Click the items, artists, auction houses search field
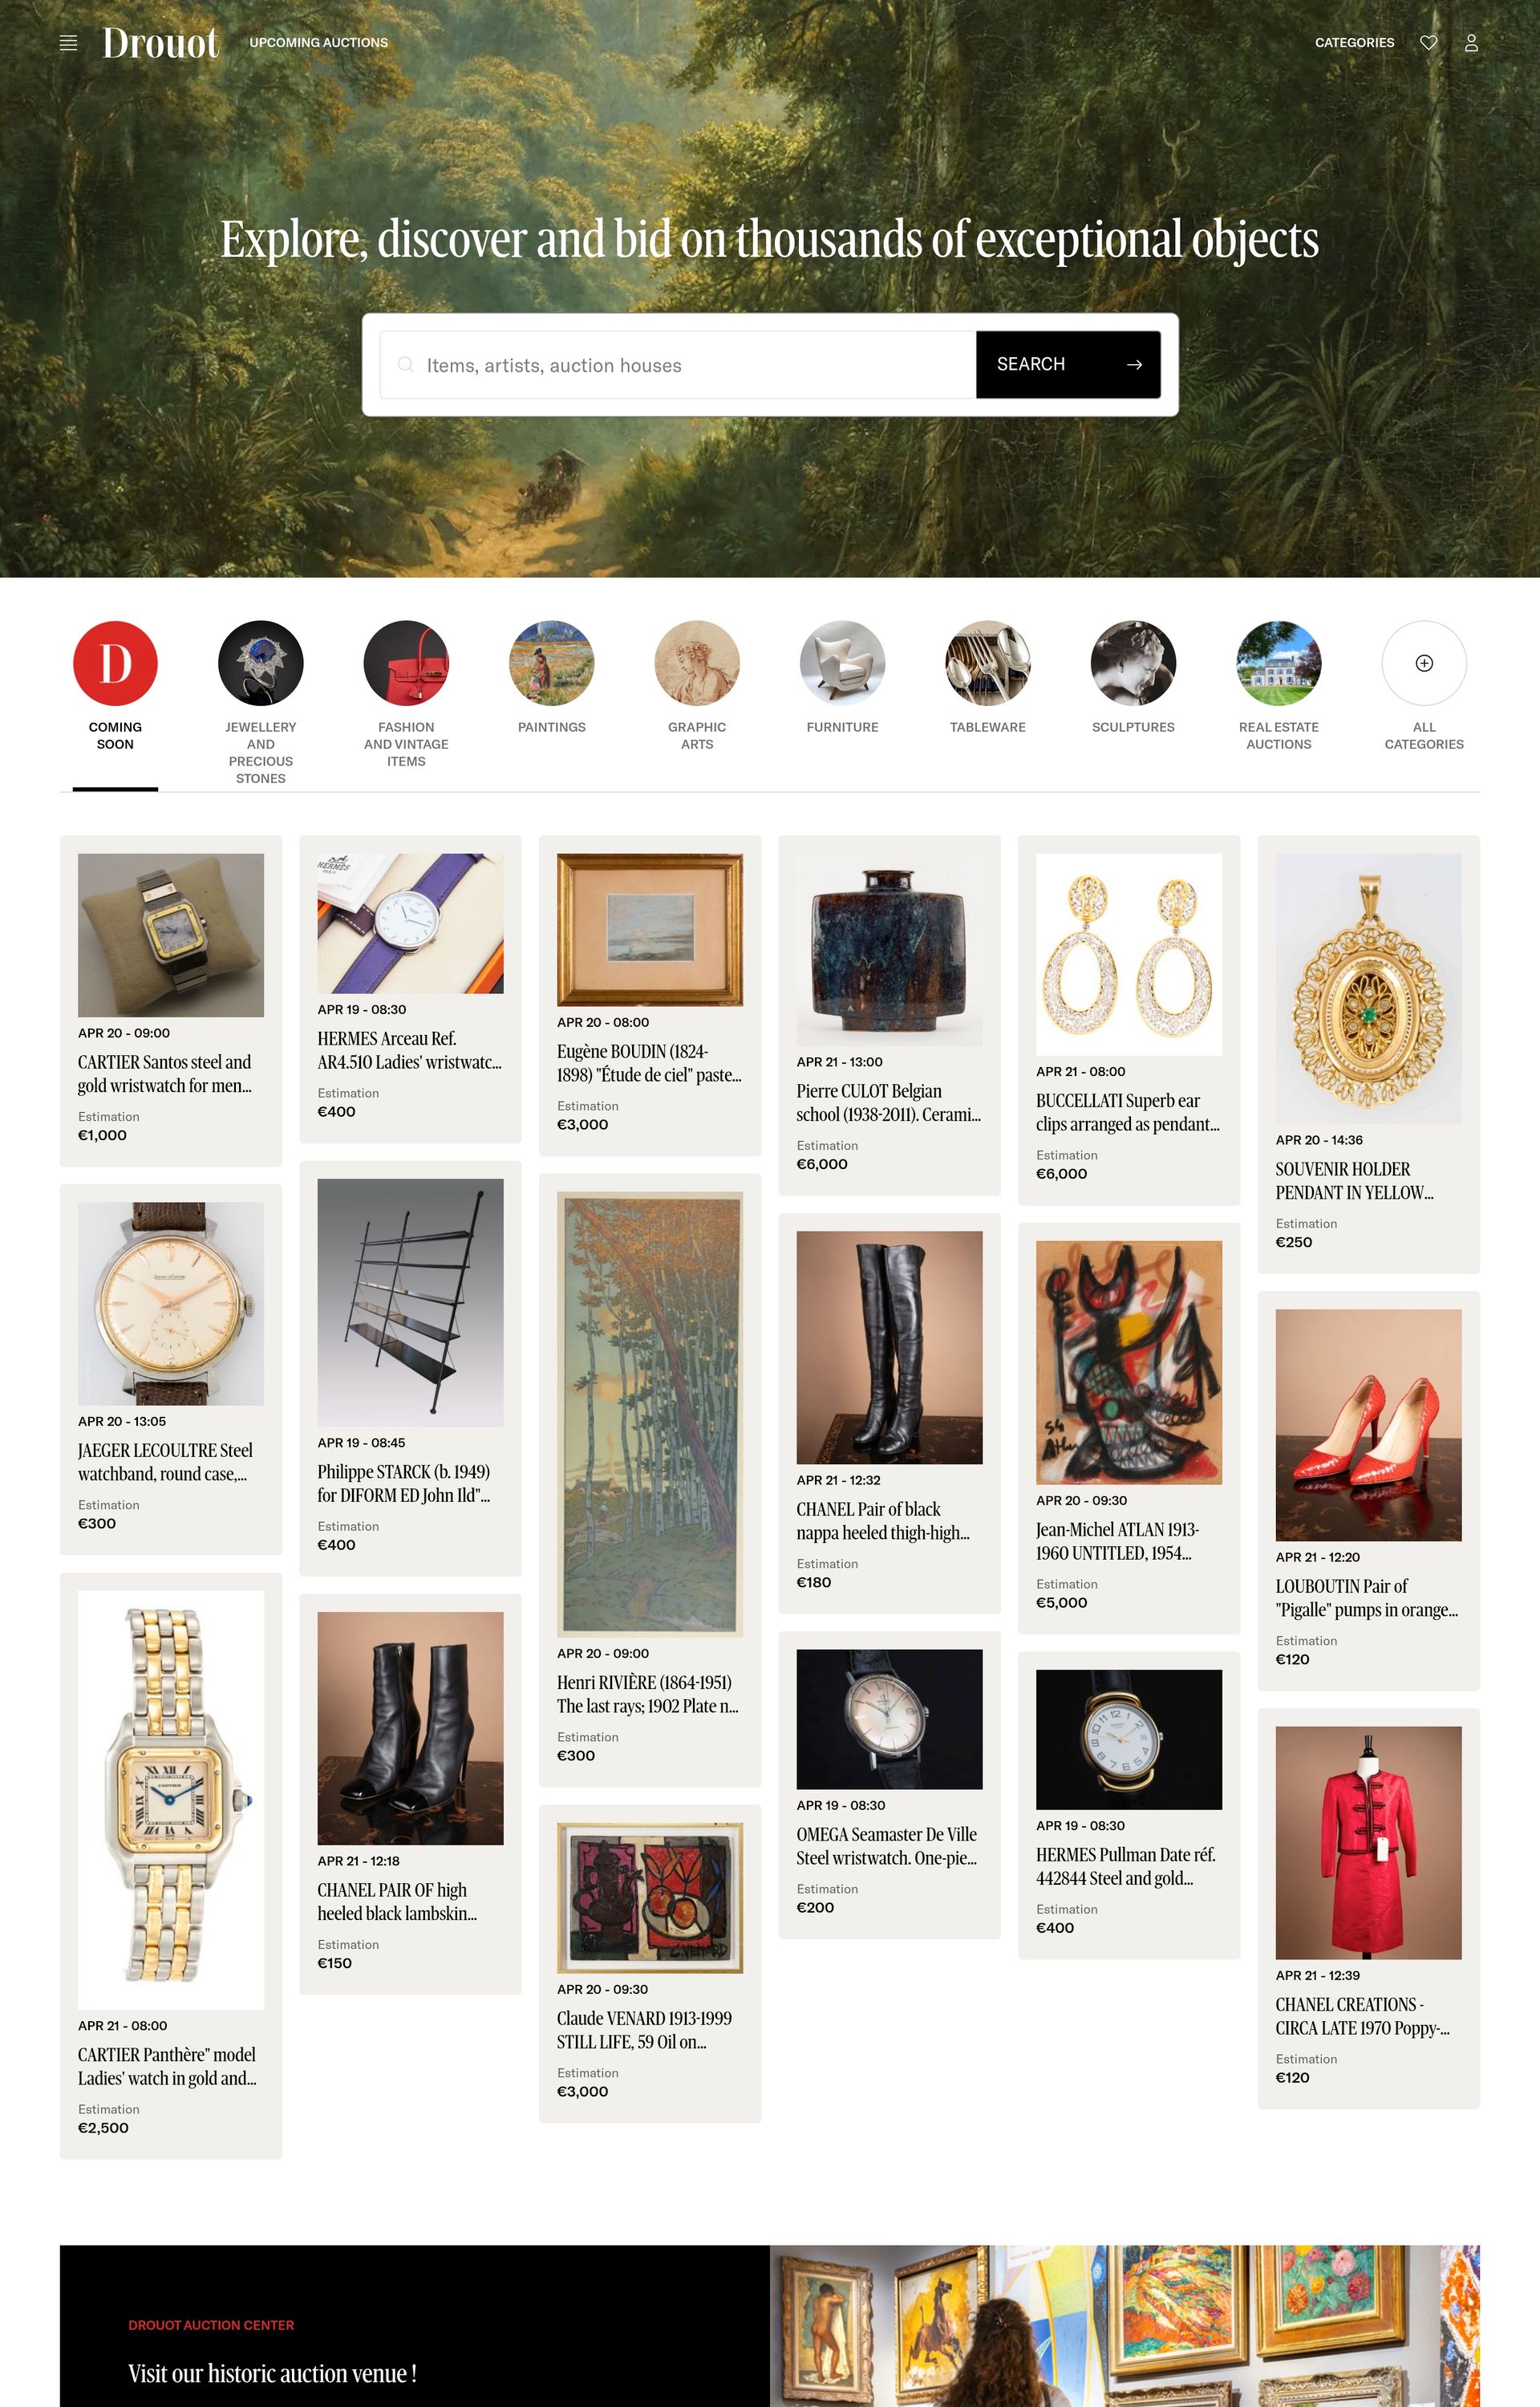The image size is (1540, 2407). (678, 364)
